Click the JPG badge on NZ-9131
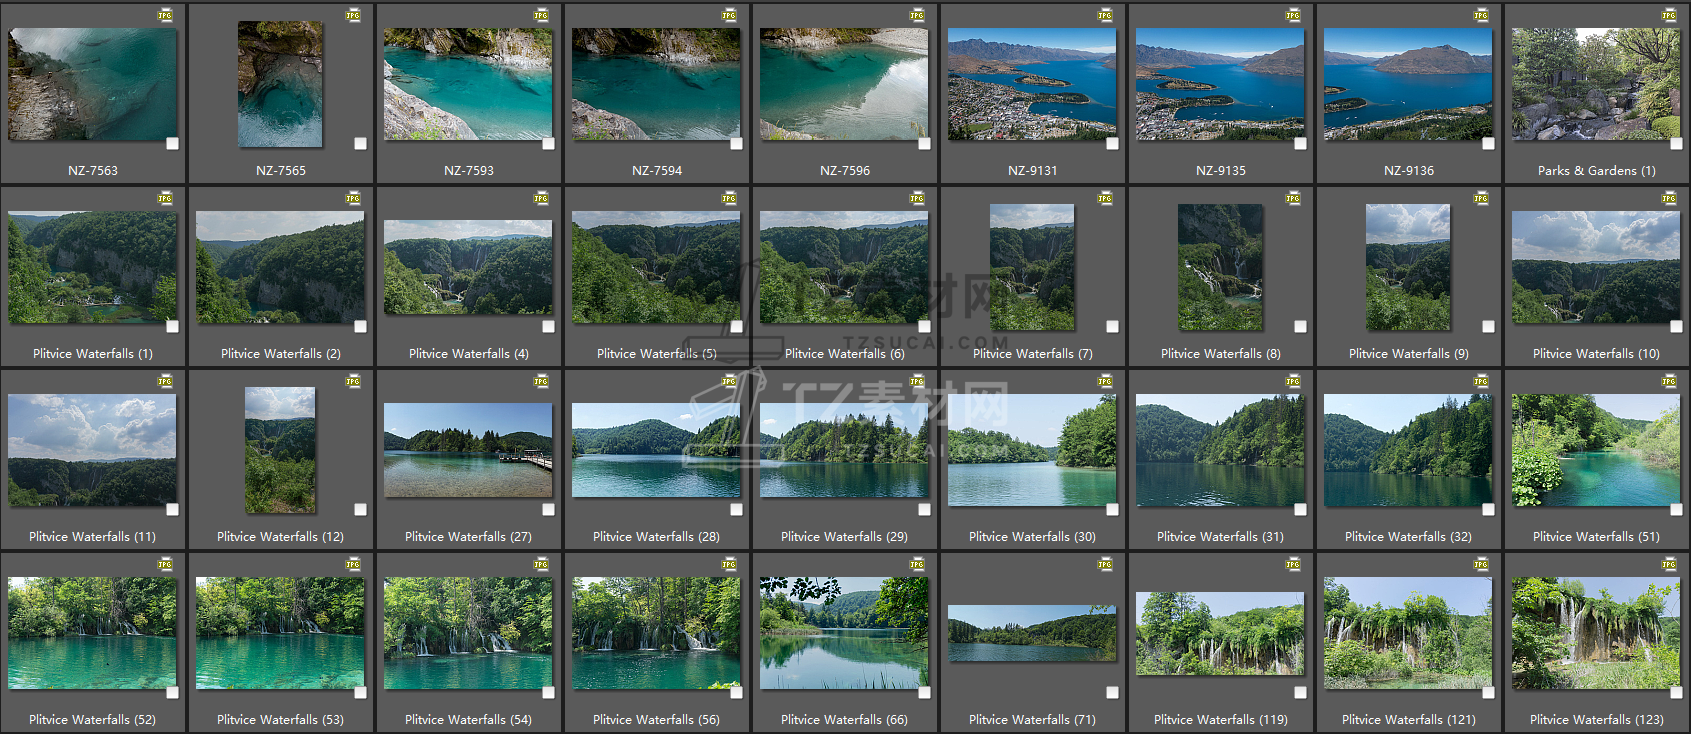This screenshot has width=1691, height=734. point(1105,15)
